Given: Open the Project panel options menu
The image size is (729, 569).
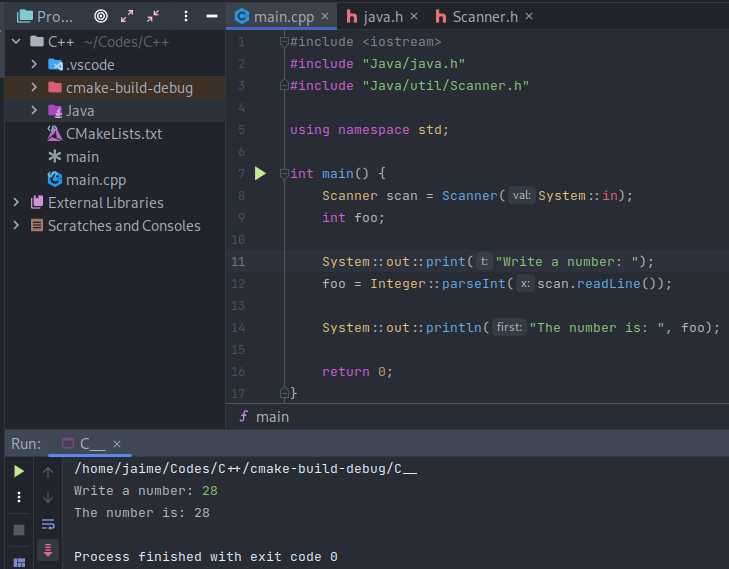Looking at the screenshot, I should point(186,17).
